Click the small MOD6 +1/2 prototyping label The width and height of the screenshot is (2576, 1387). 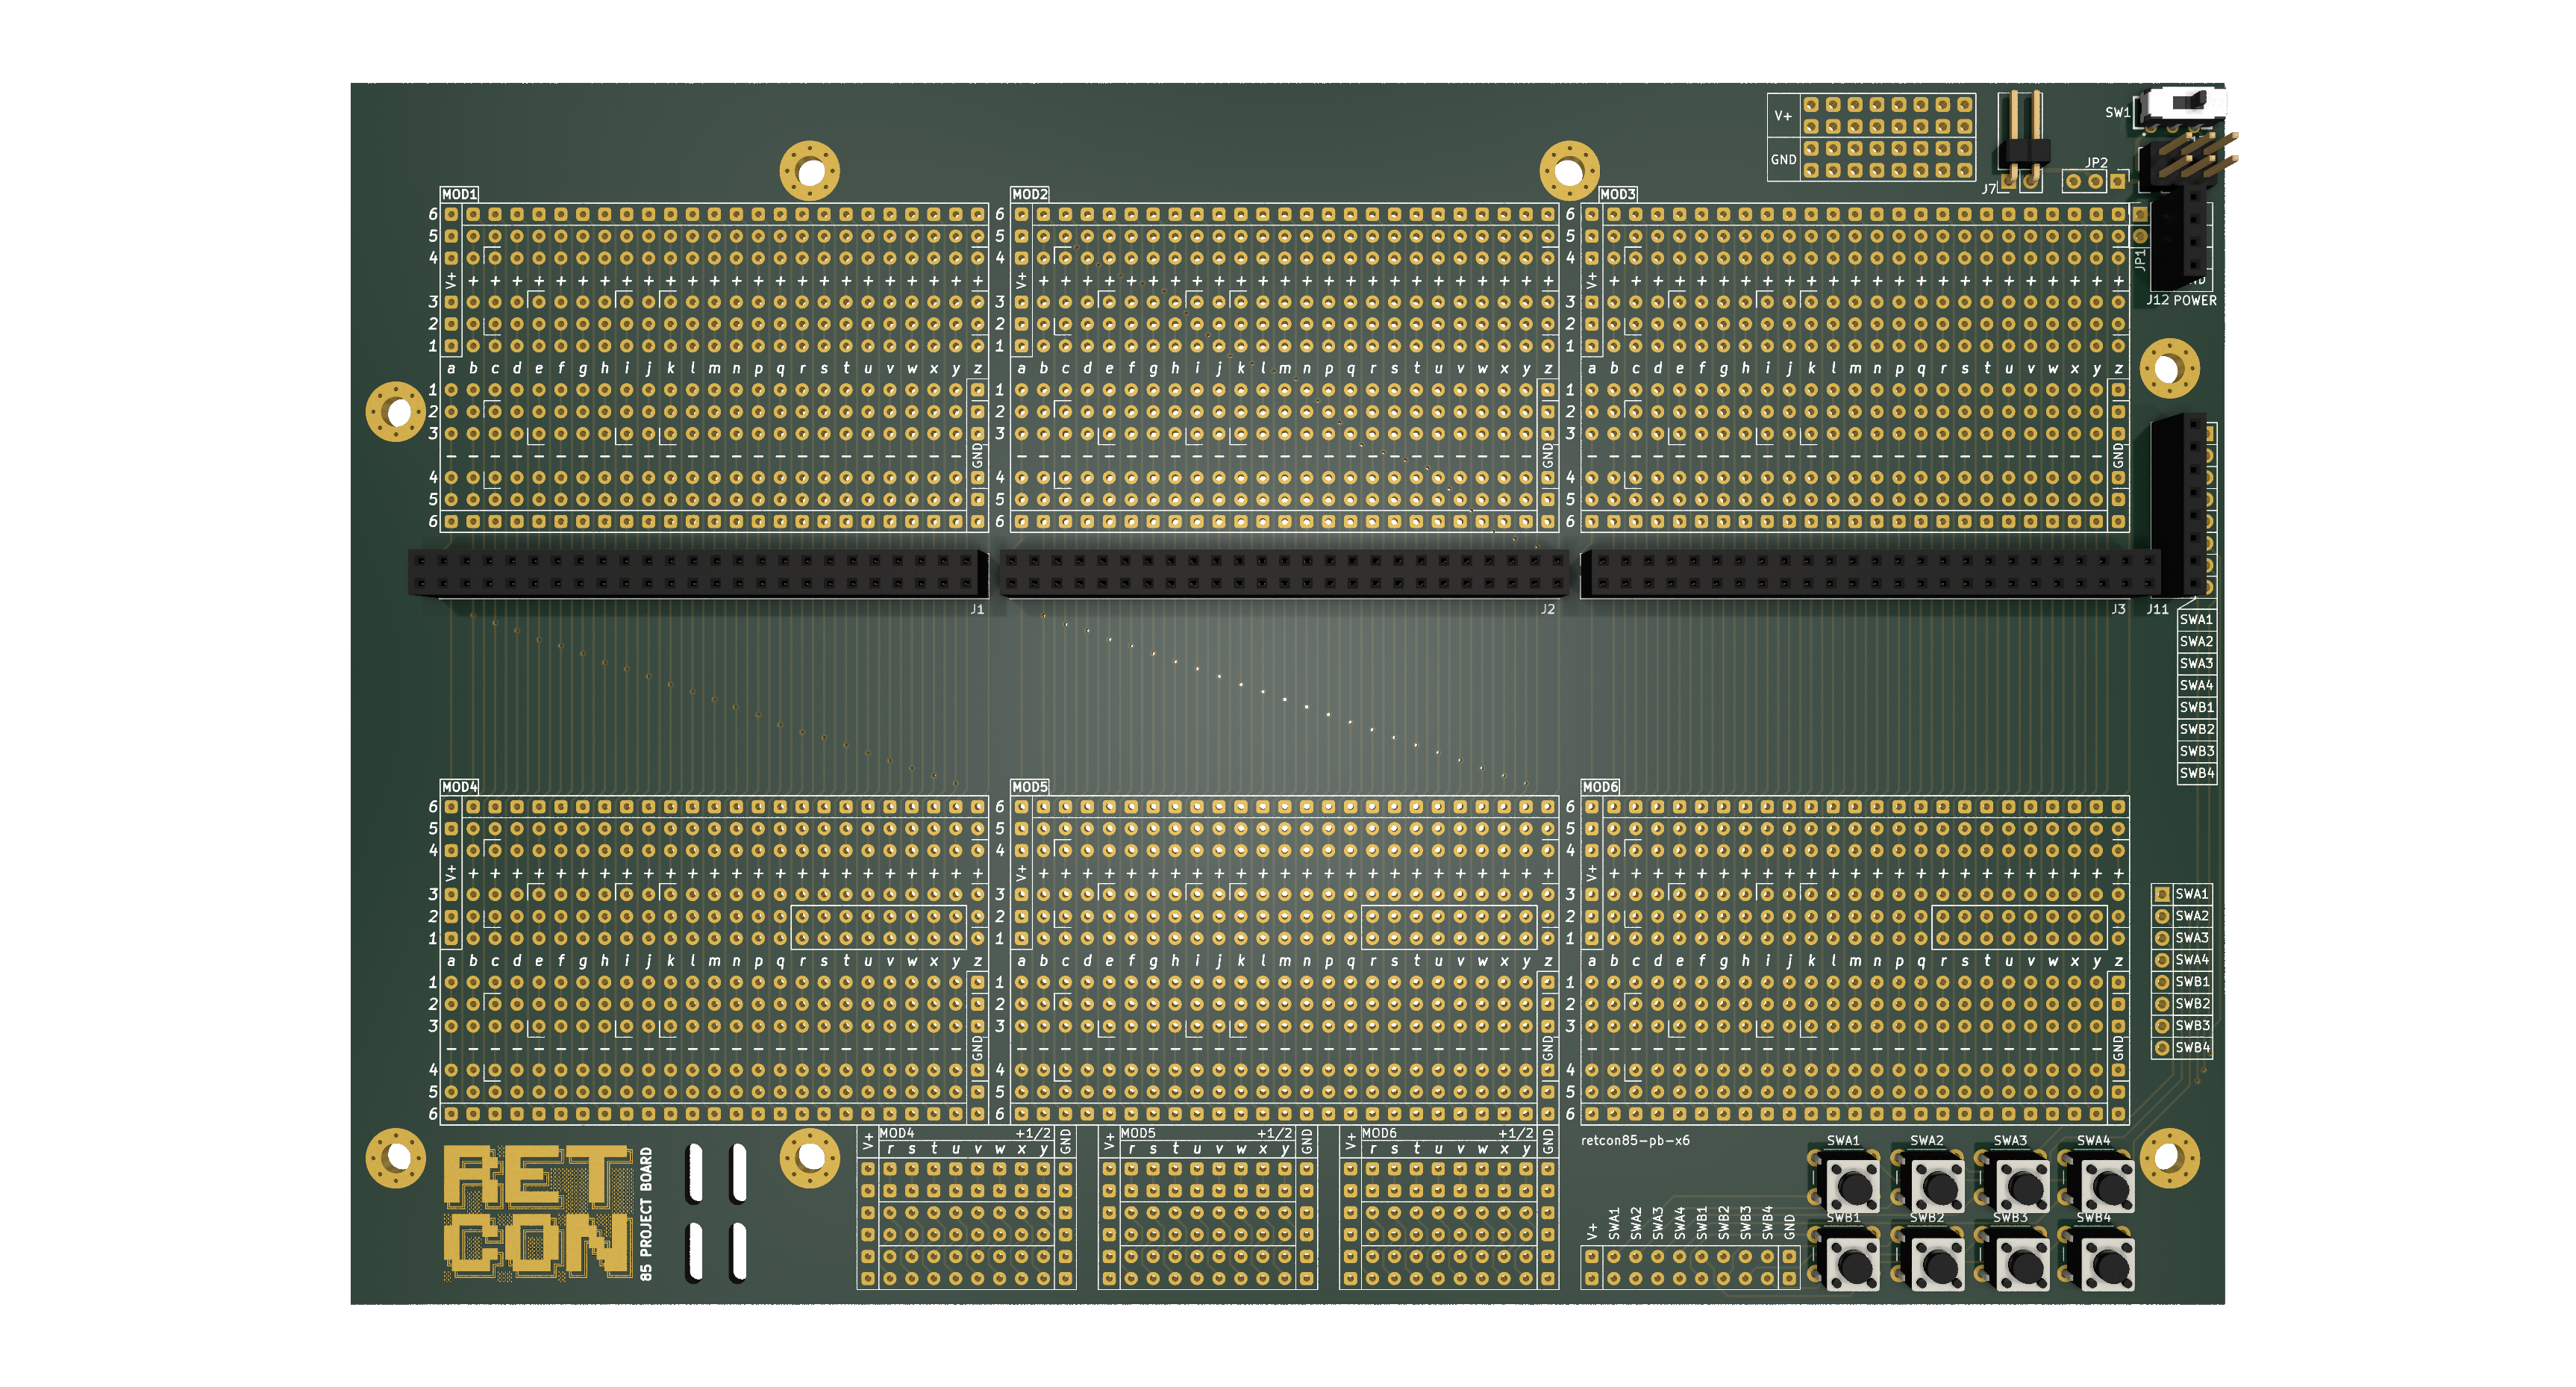(x=1447, y=1133)
